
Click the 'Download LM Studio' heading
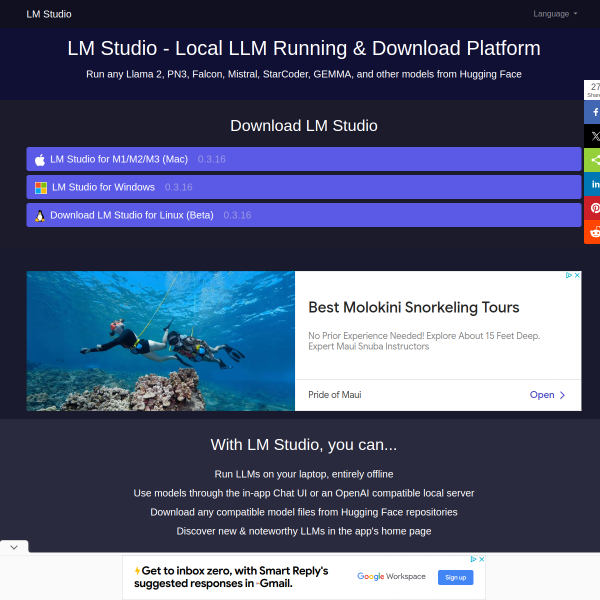pos(304,126)
